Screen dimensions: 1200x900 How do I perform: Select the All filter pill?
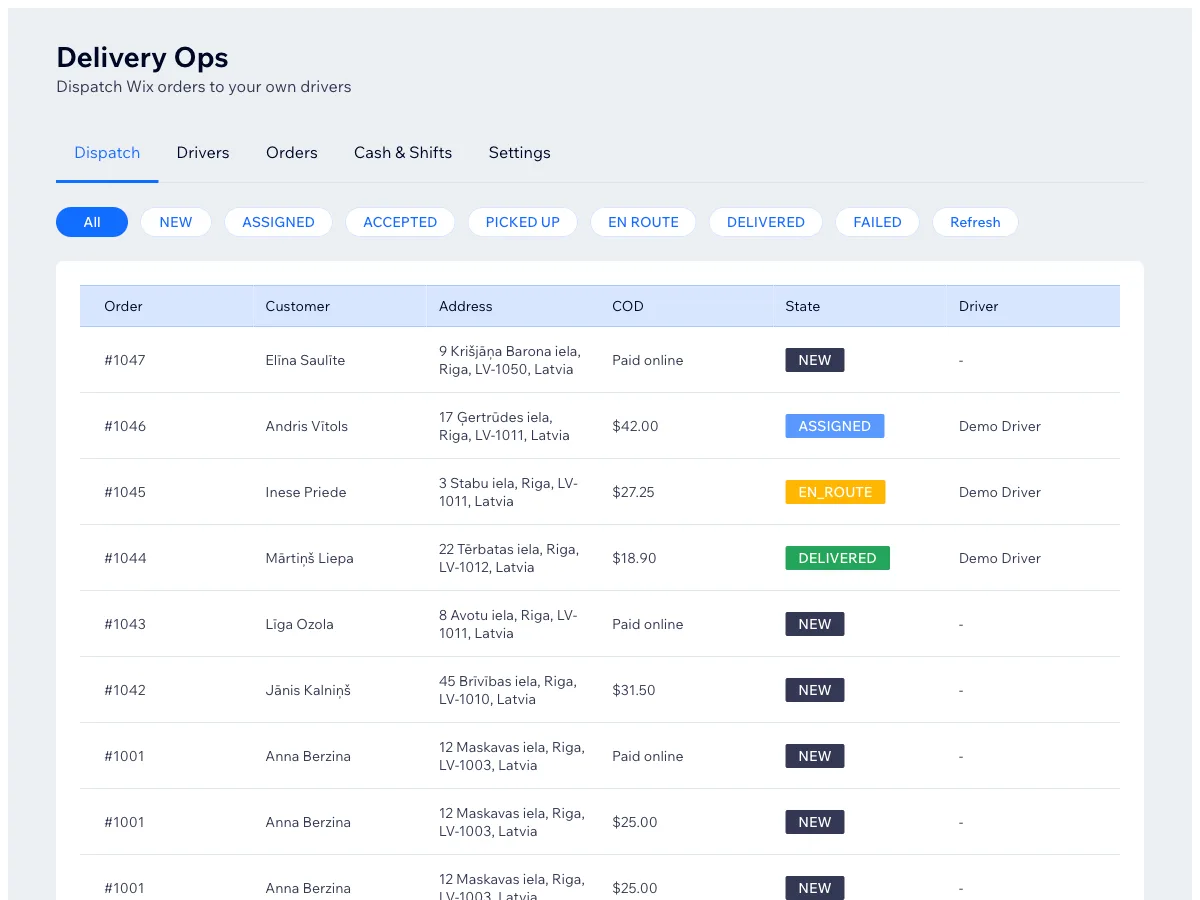92,222
